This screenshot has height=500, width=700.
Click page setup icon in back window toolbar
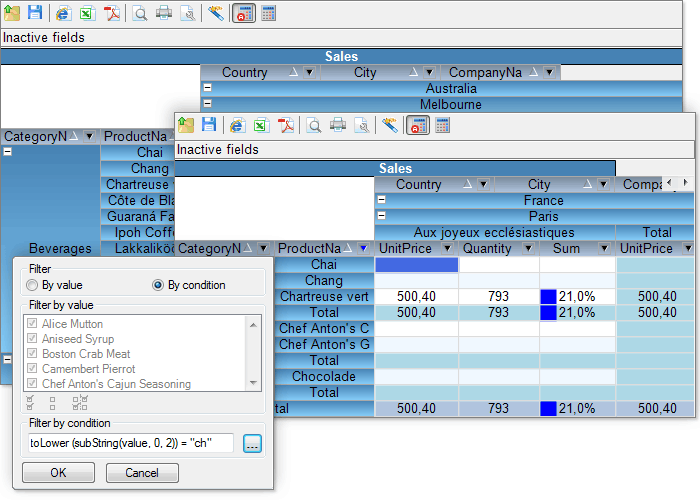(x=188, y=13)
